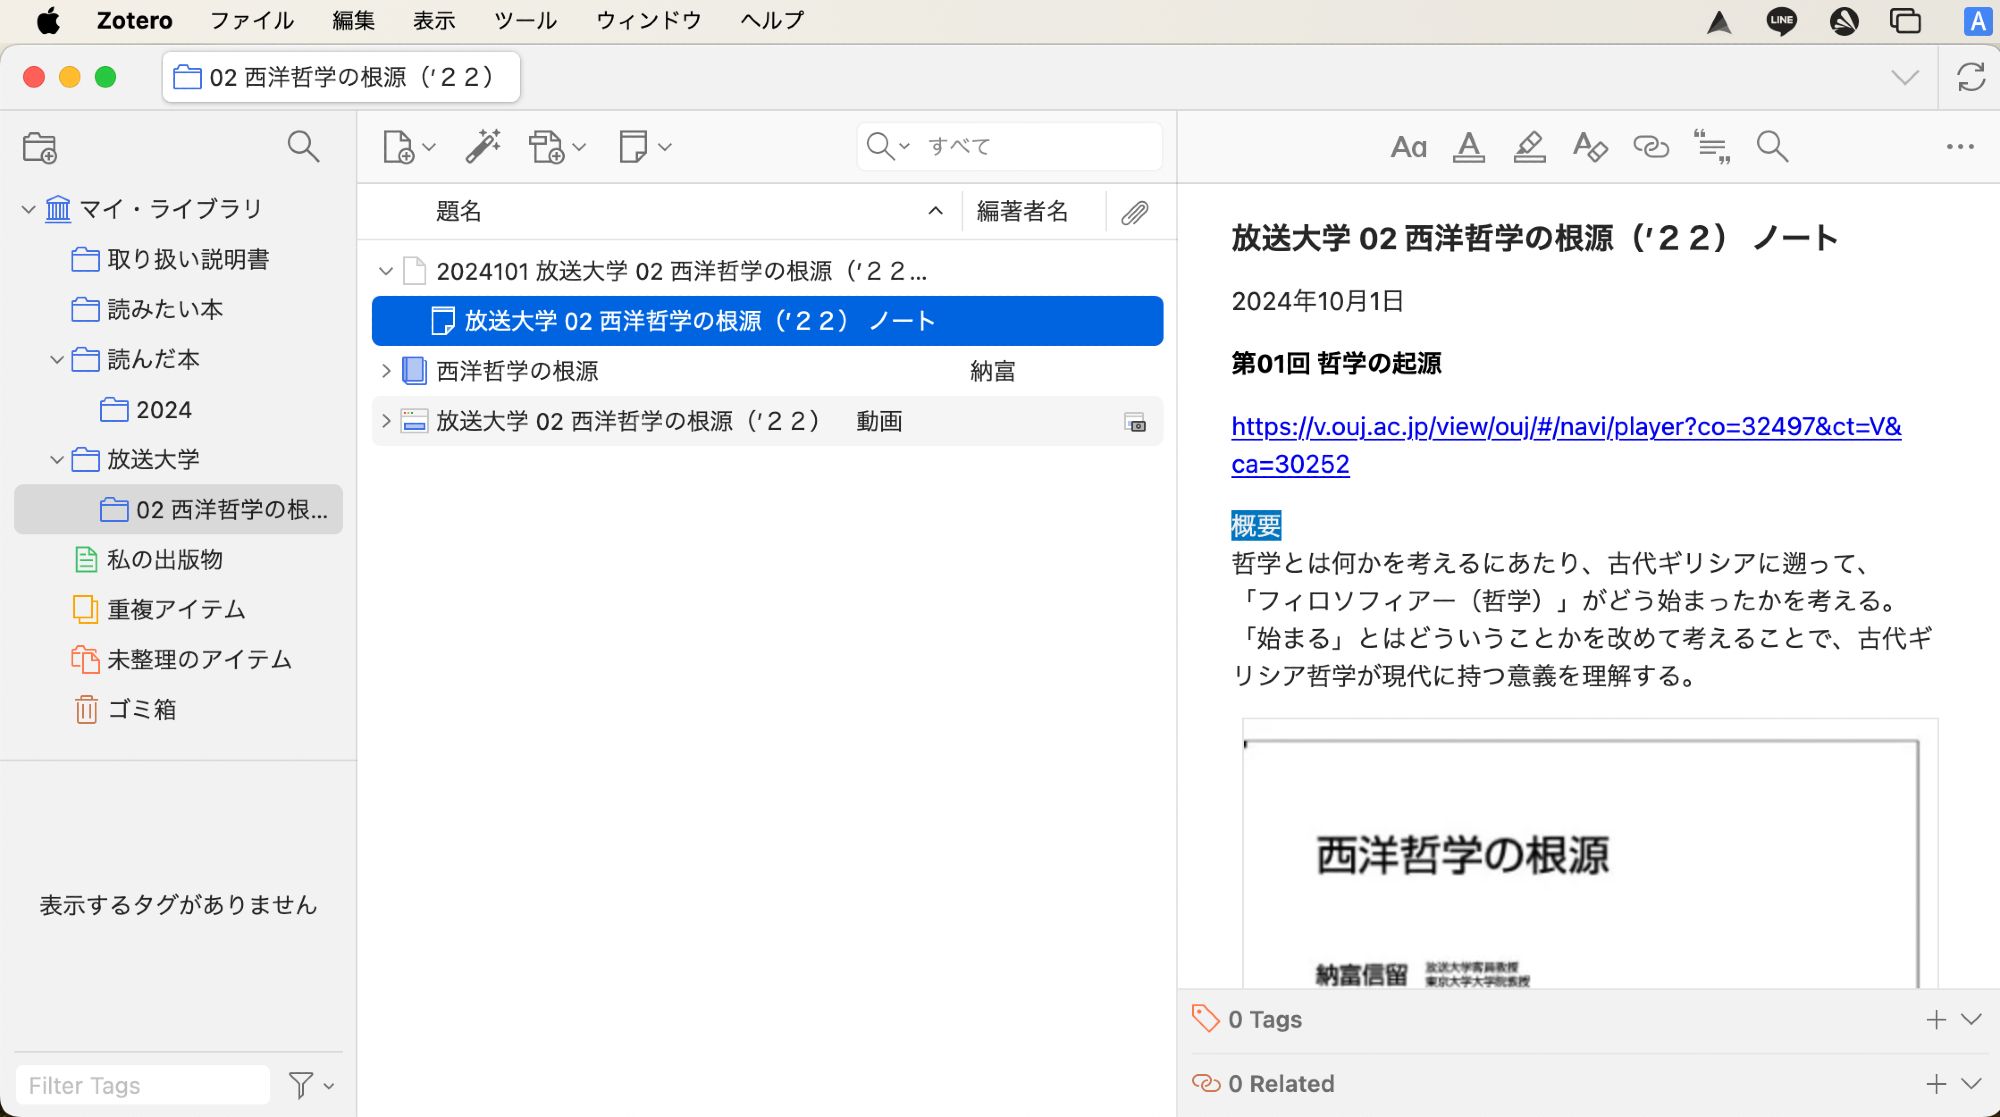Collapse the 読んだ本 collection
The height and width of the screenshot is (1117, 2000).
(57, 359)
